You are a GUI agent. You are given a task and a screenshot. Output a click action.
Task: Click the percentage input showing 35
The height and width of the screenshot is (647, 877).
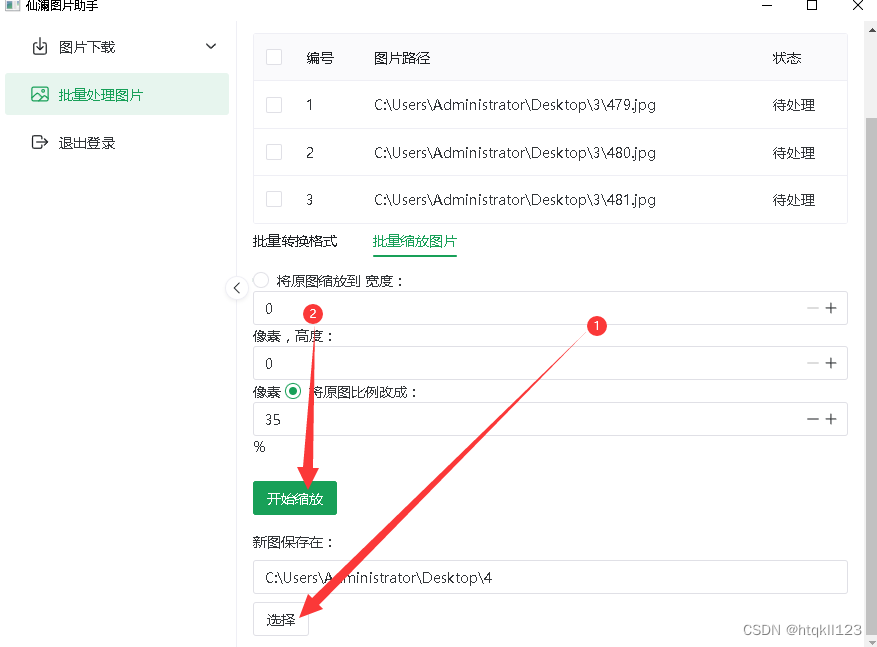(550, 419)
